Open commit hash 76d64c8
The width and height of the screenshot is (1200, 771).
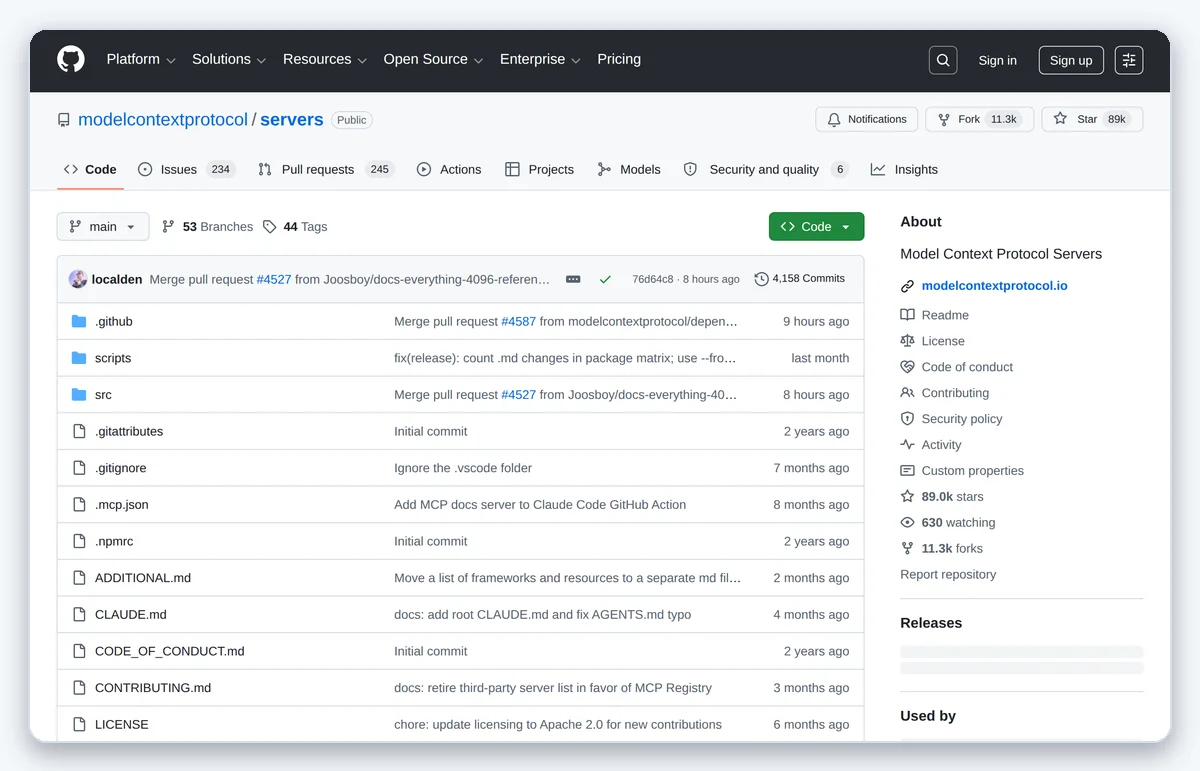click(x=653, y=279)
